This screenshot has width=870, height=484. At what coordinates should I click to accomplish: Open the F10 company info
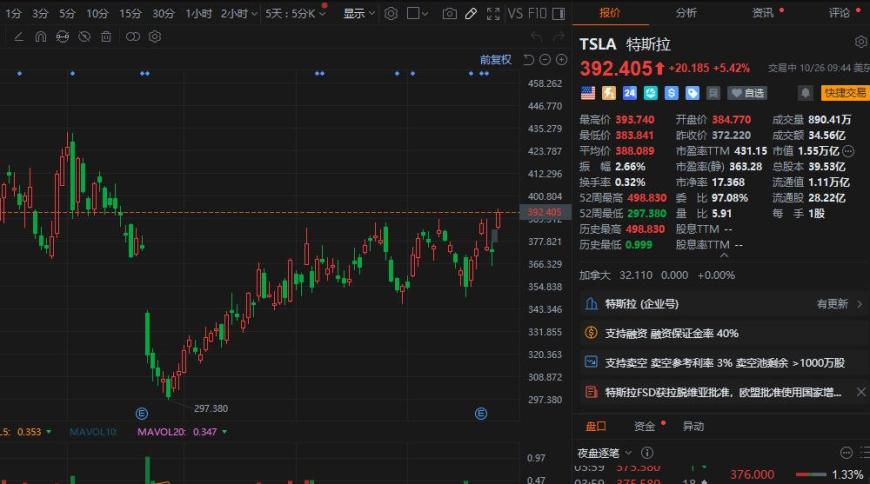click(537, 13)
